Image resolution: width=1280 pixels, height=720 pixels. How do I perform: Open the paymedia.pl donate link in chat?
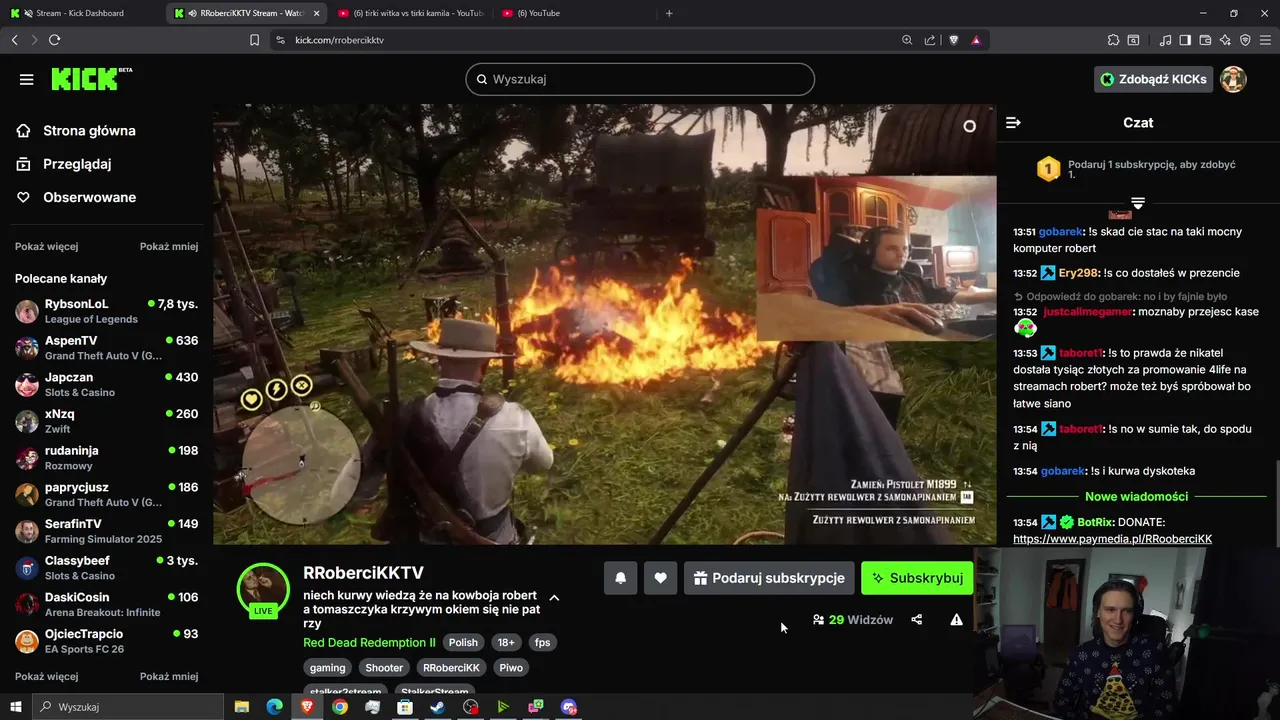1112,539
